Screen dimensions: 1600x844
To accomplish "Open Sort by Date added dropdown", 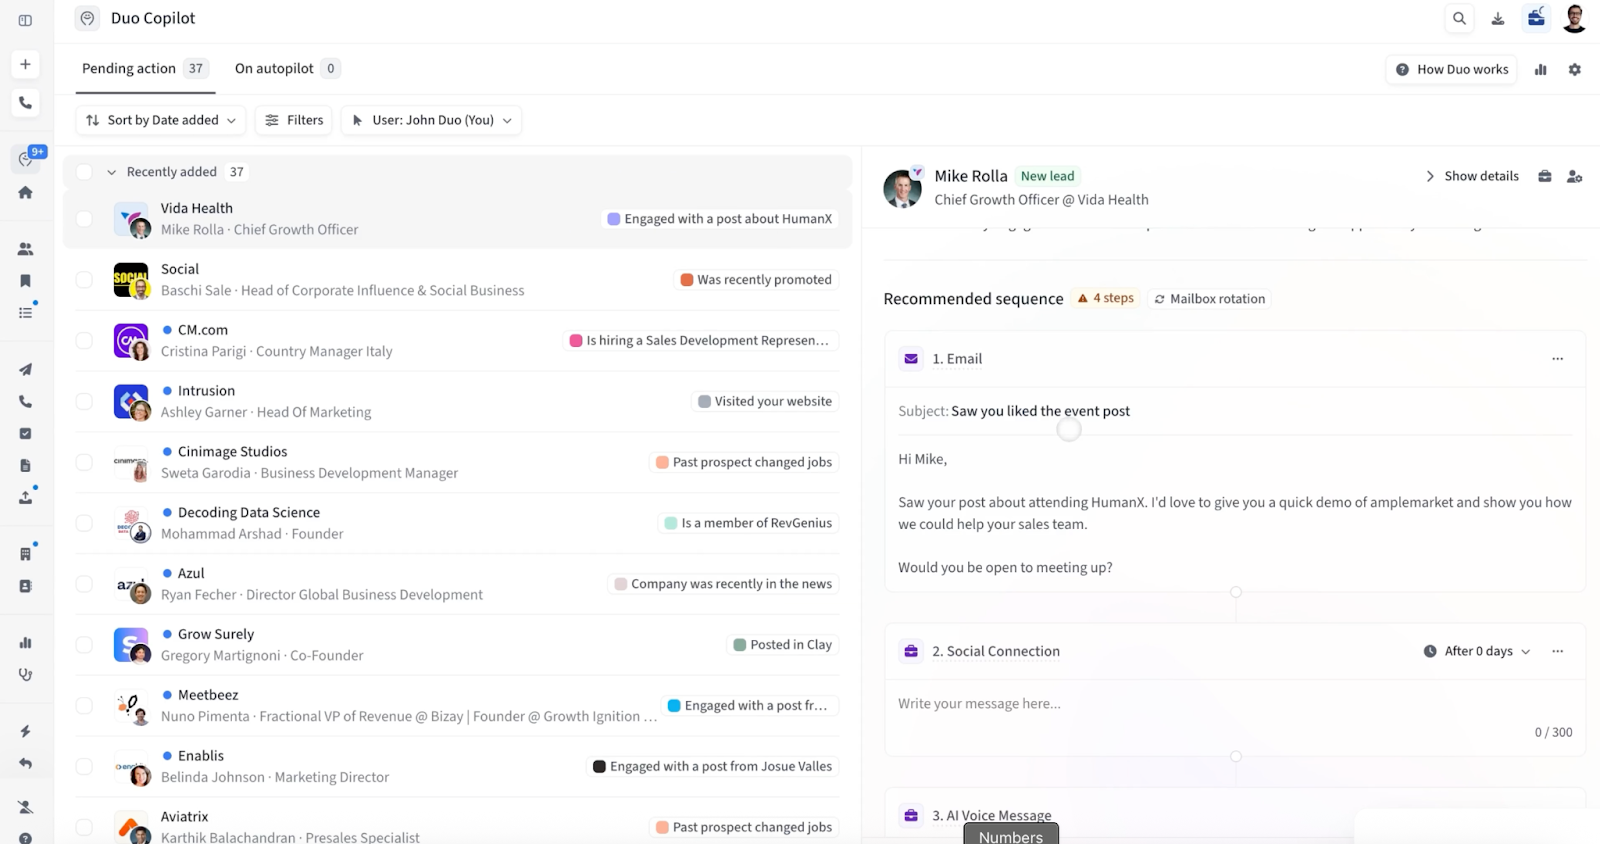I will tap(160, 120).
